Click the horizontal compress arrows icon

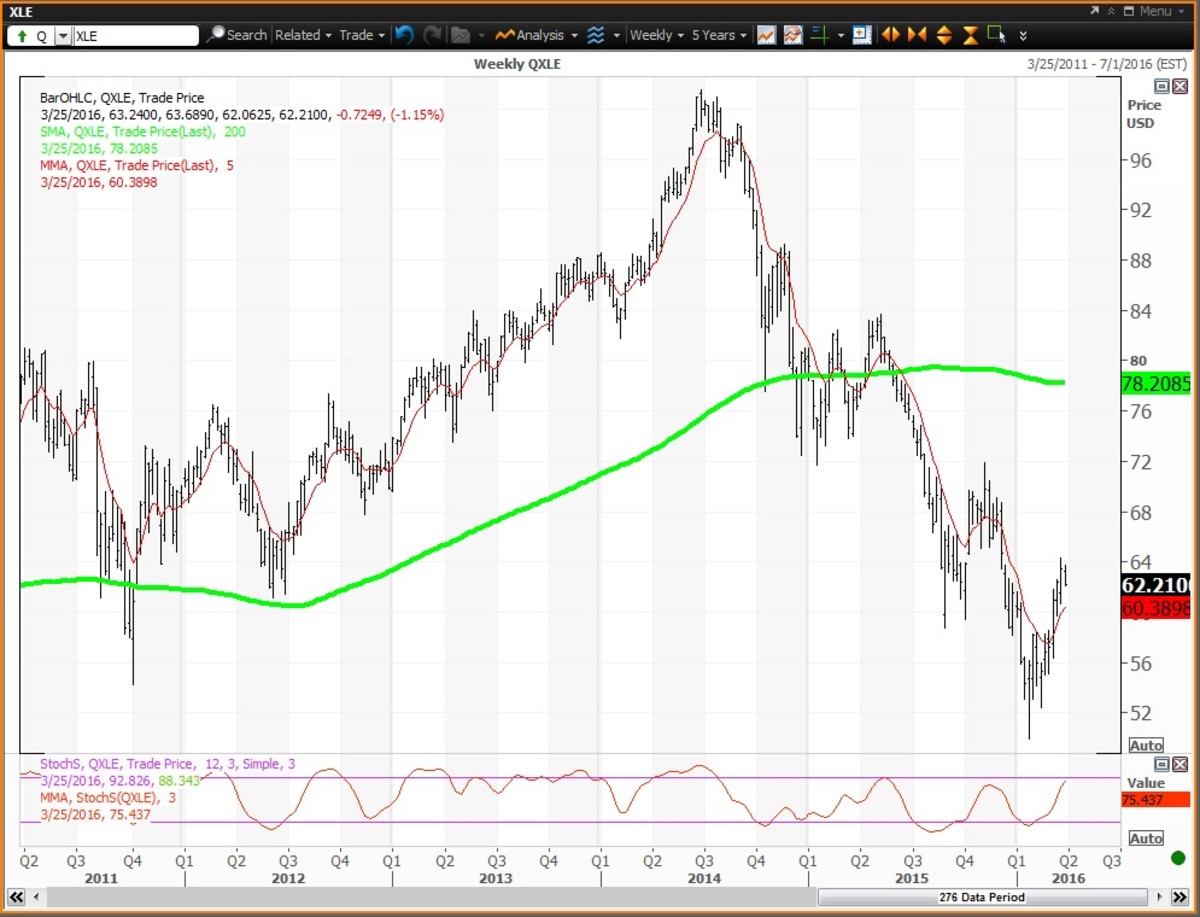click(918, 35)
